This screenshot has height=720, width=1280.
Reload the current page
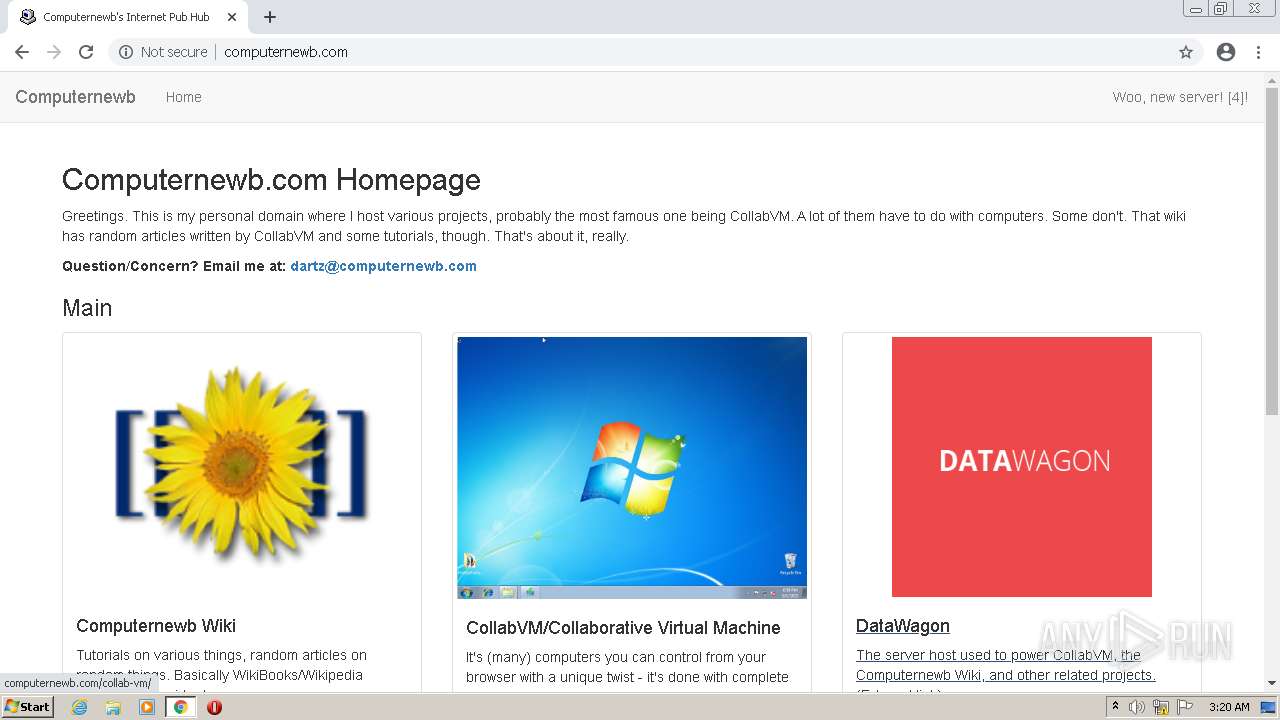pos(86,52)
